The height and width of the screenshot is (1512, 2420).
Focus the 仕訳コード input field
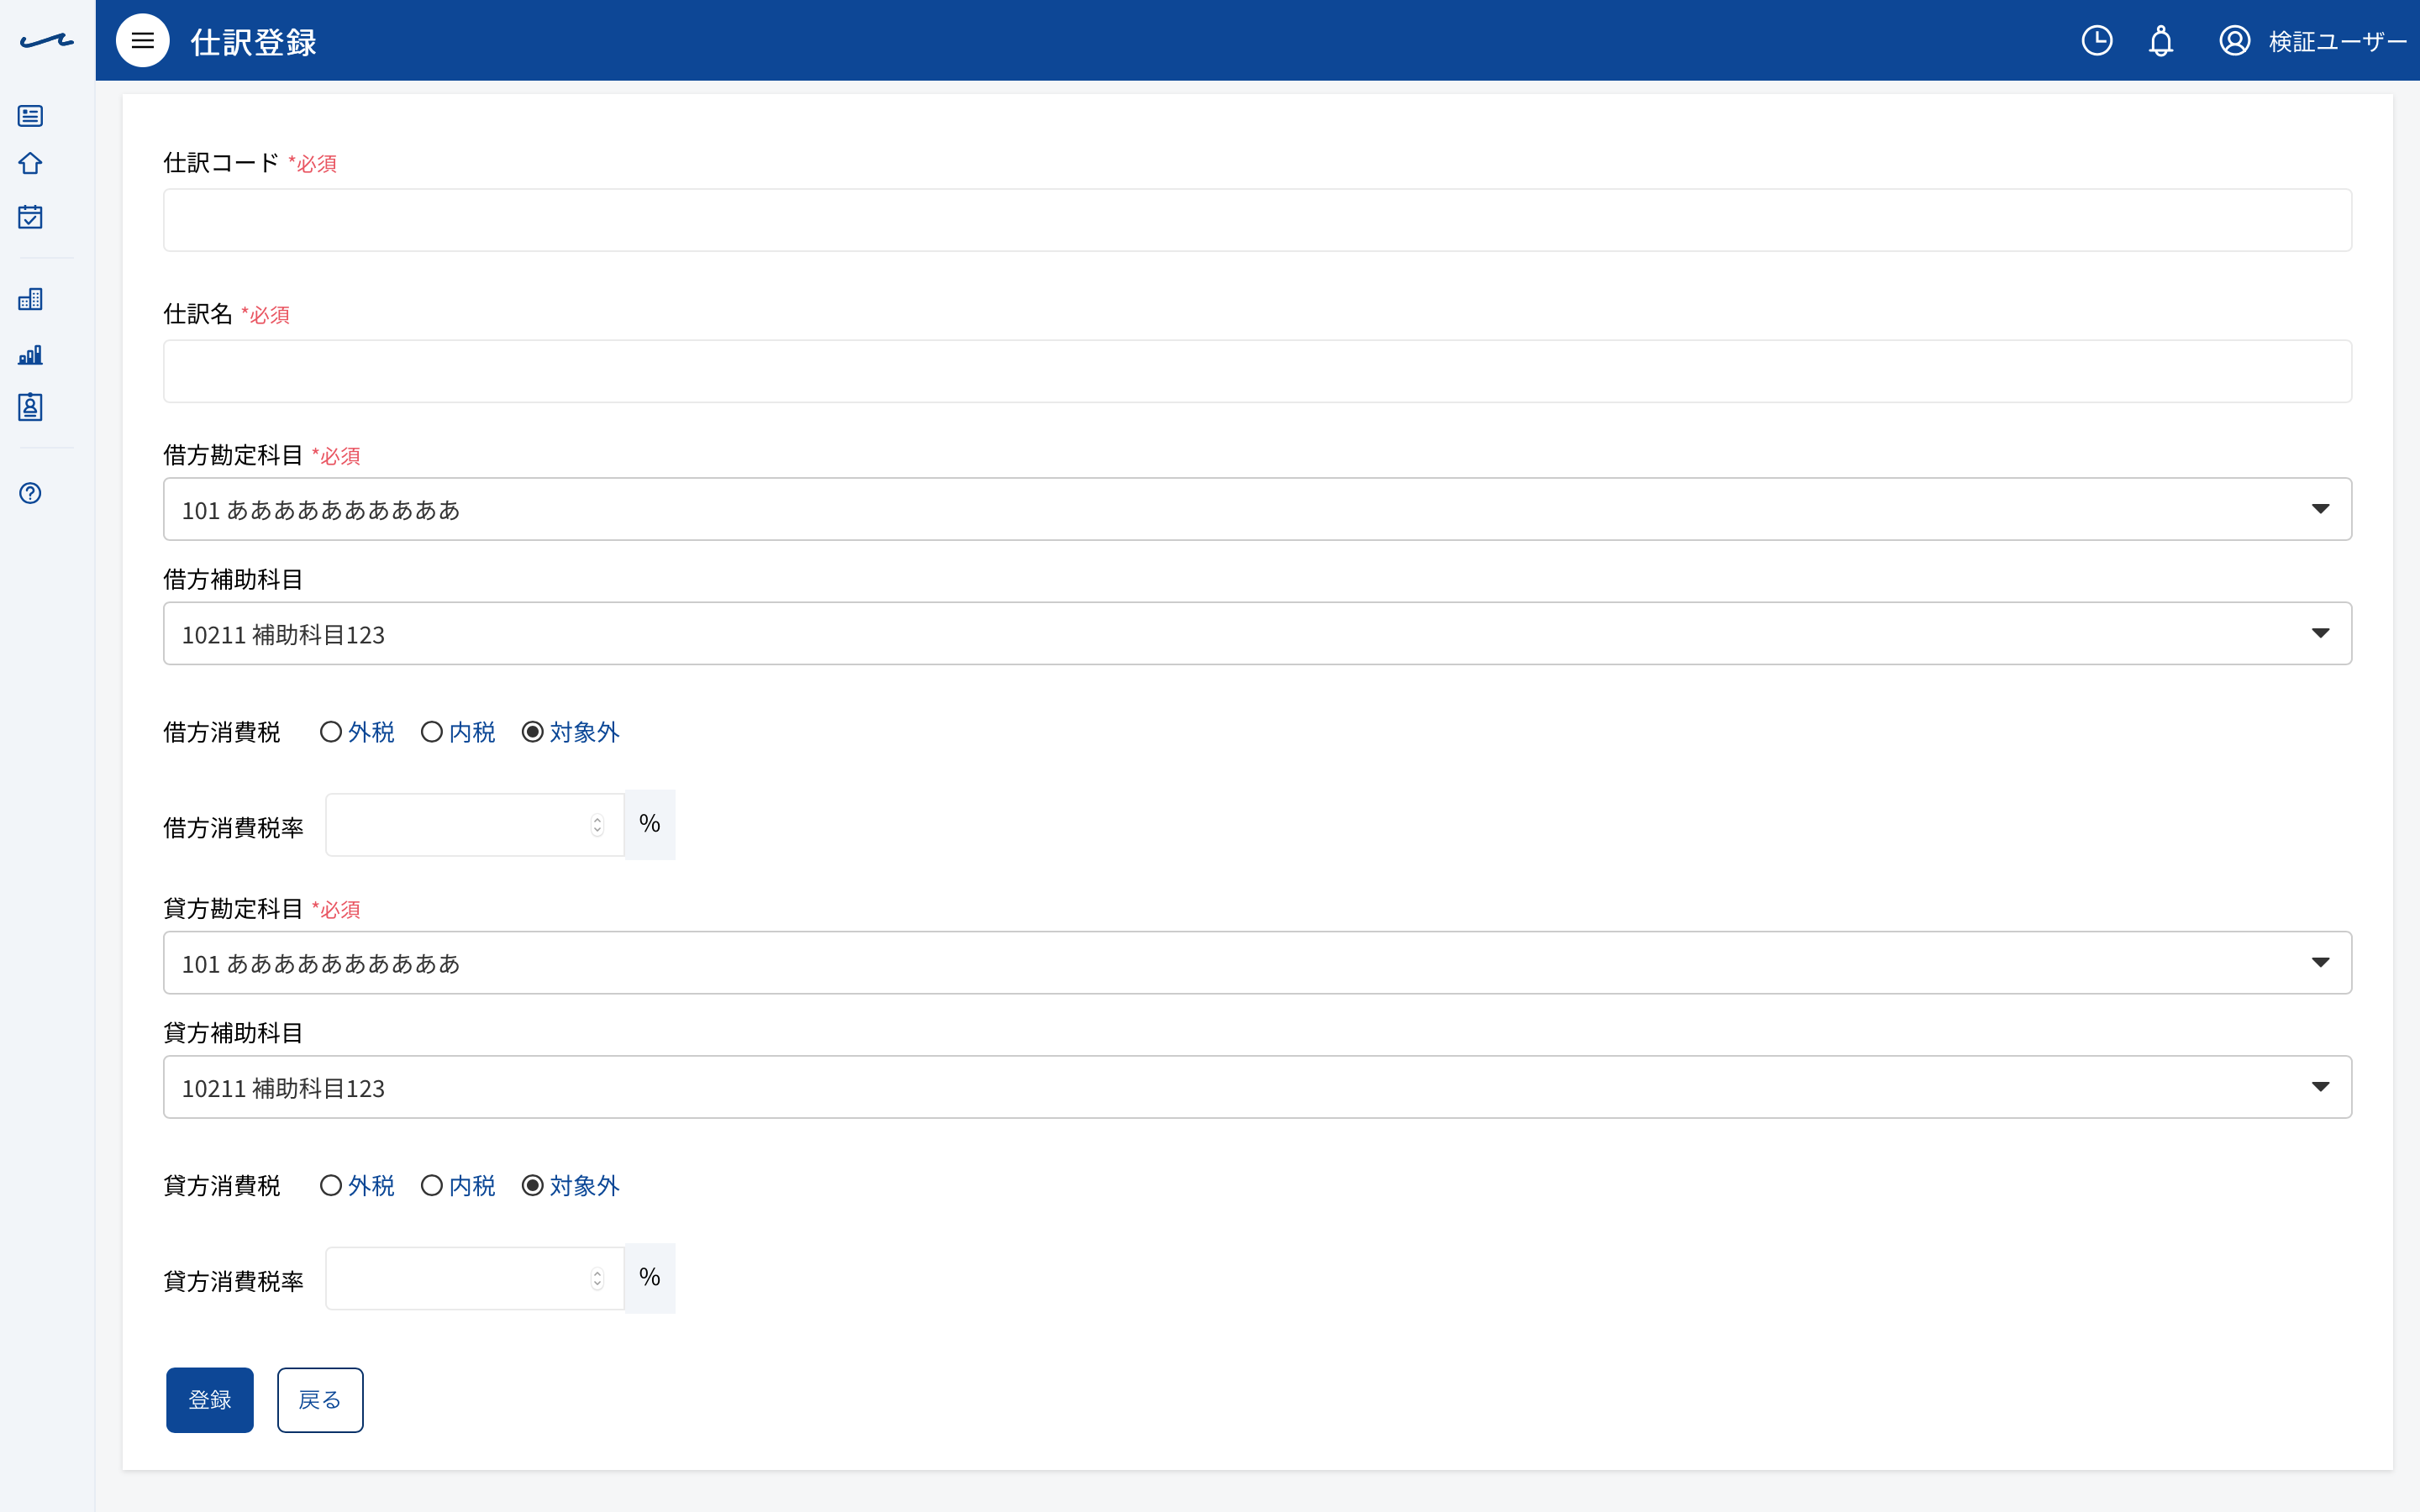tap(1257, 220)
